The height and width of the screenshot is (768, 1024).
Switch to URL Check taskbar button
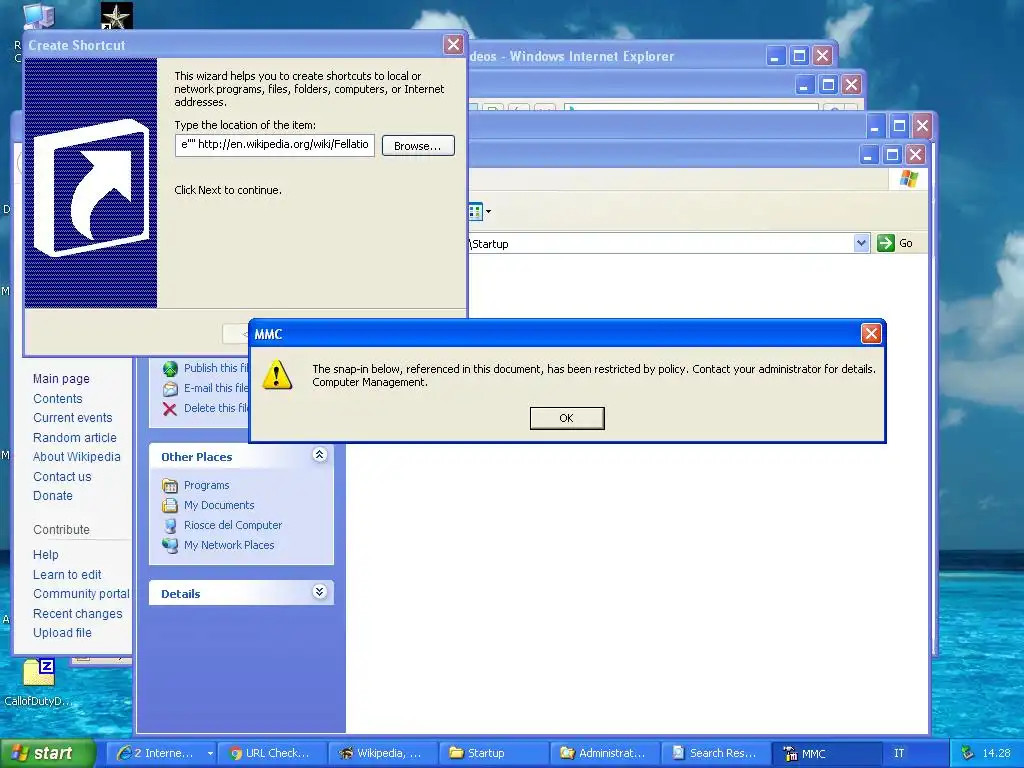click(x=270, y=753)
